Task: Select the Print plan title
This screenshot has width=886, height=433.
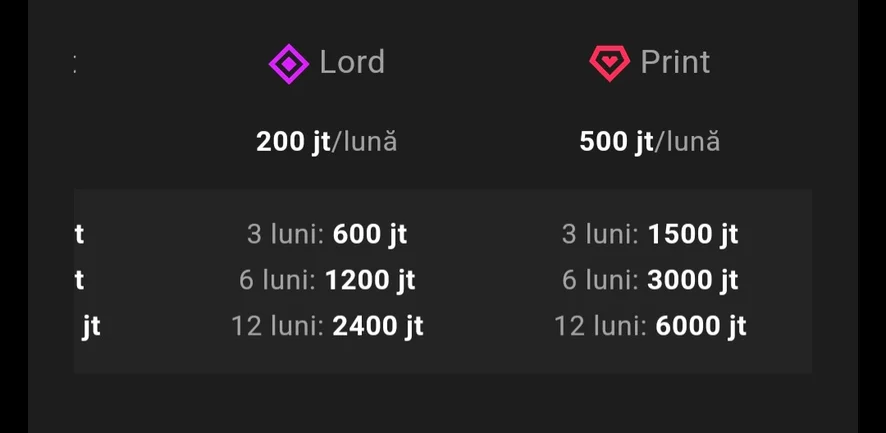Action: coord(675,62)
